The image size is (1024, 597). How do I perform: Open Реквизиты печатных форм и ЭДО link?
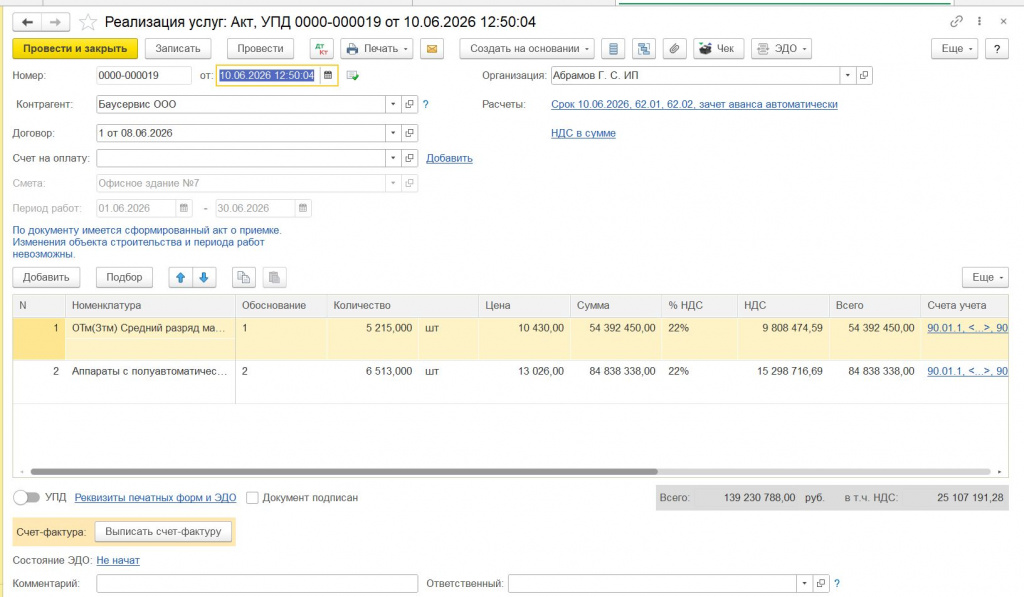click(155, 498)
